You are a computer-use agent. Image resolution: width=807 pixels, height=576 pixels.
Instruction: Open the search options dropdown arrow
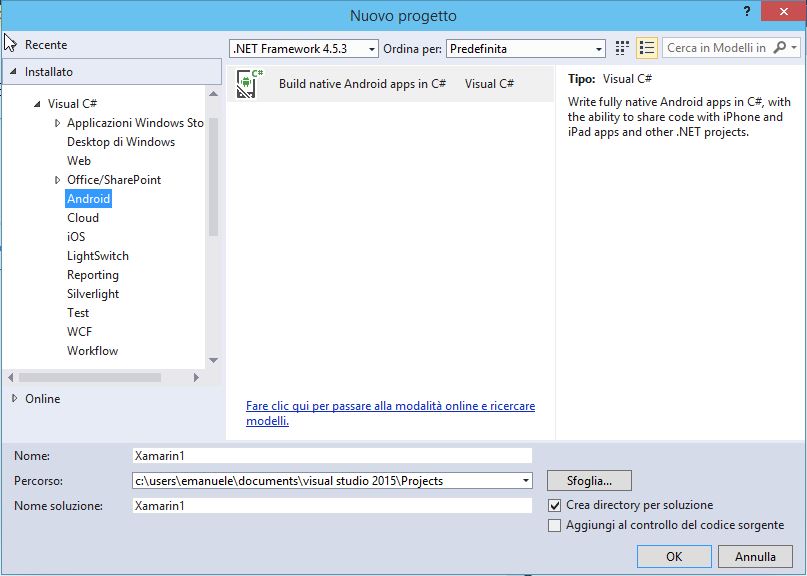(794, 48)
